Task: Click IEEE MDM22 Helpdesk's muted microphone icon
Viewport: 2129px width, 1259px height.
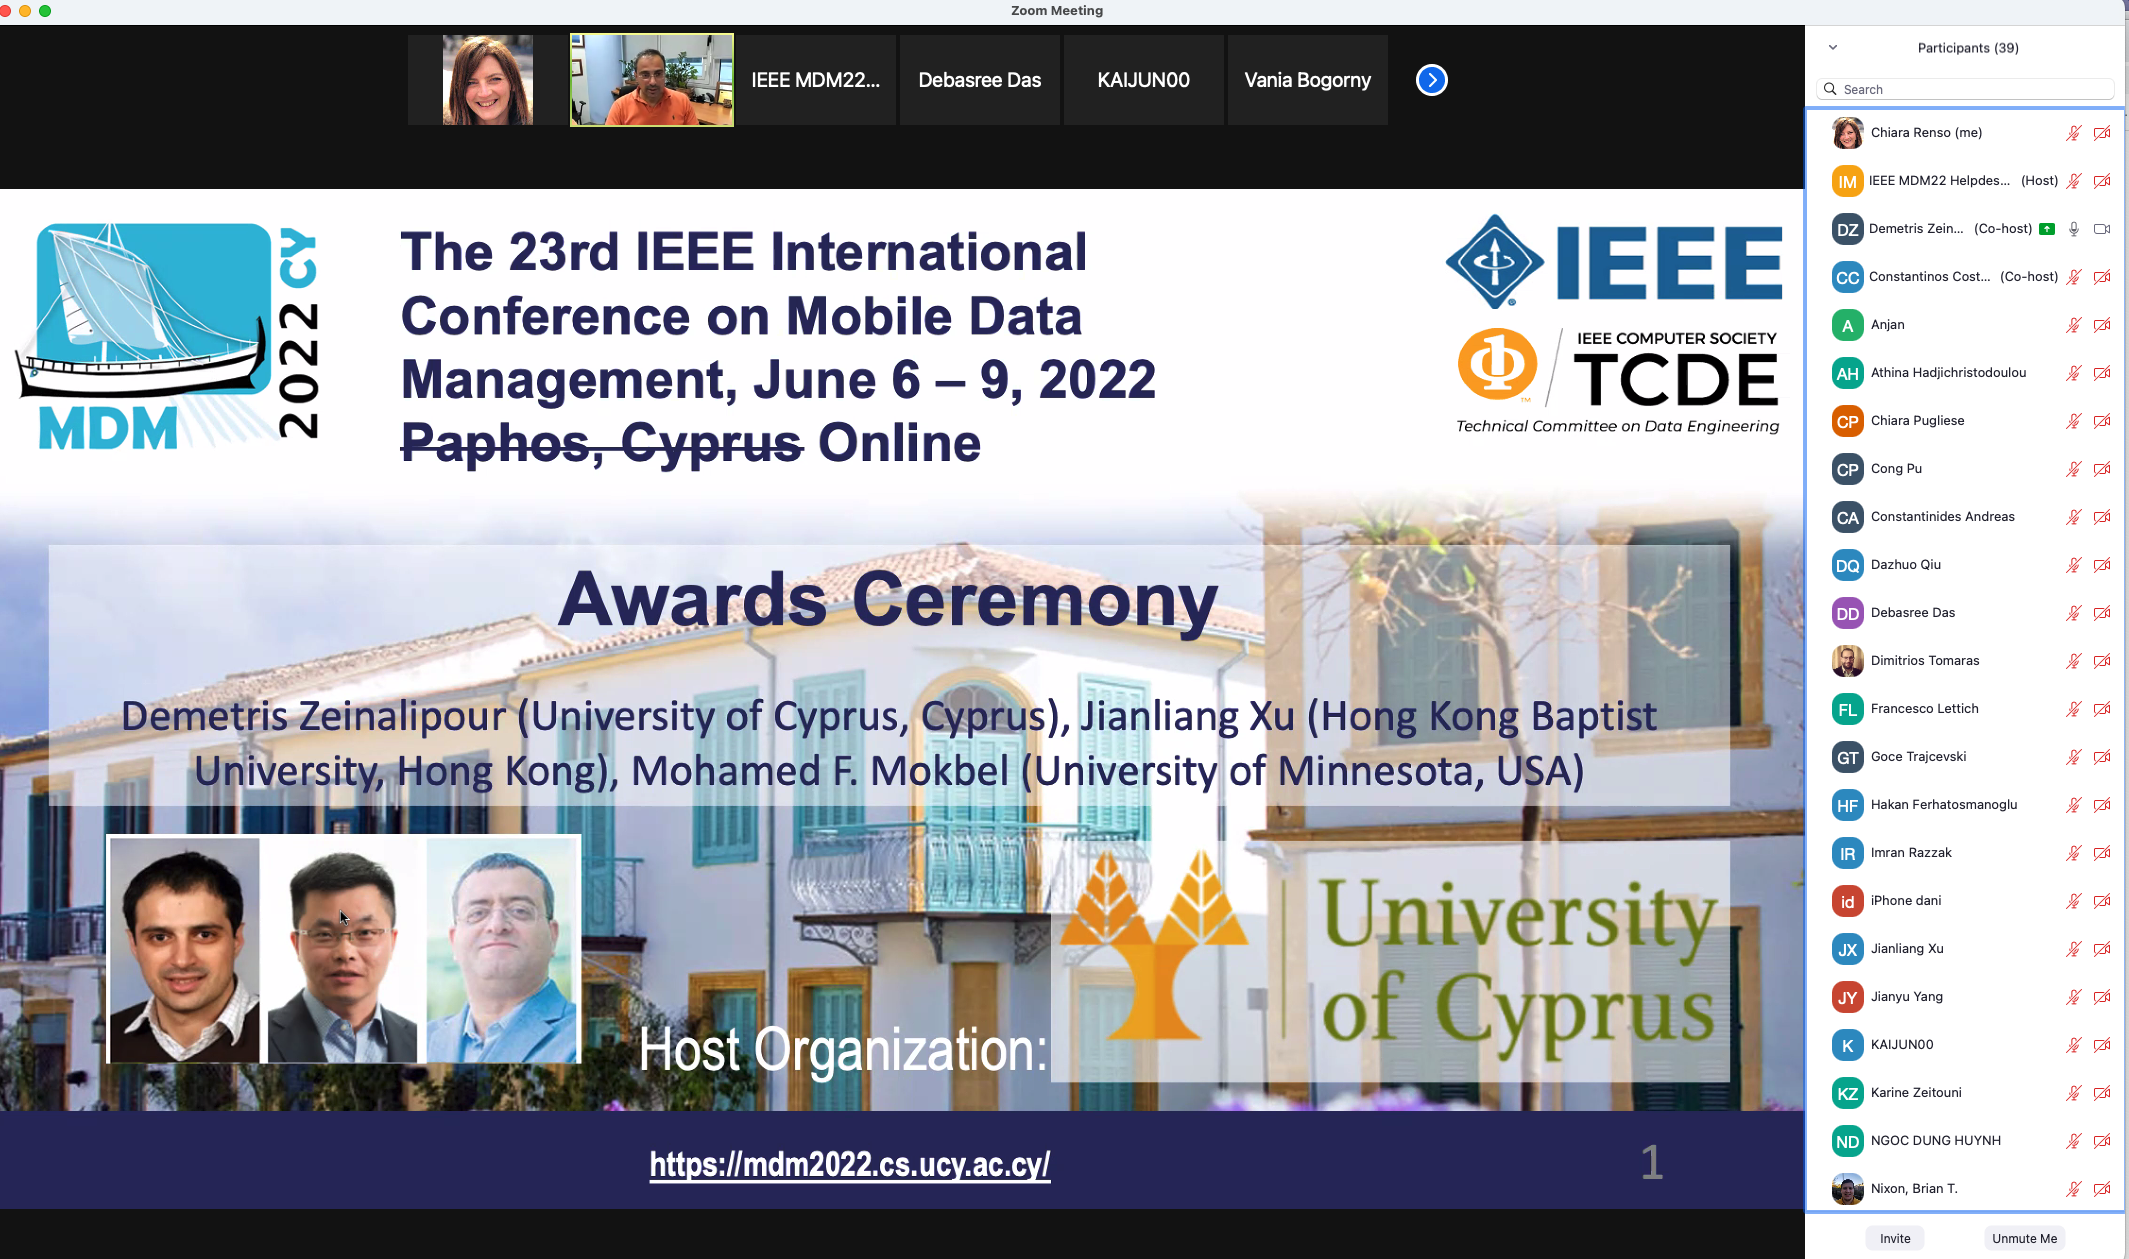Action: 2074,181
